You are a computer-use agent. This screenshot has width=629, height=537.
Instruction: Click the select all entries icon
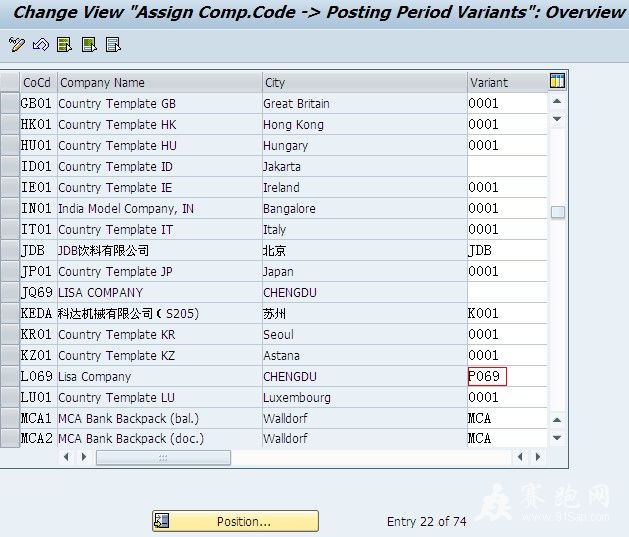[65, 45]
